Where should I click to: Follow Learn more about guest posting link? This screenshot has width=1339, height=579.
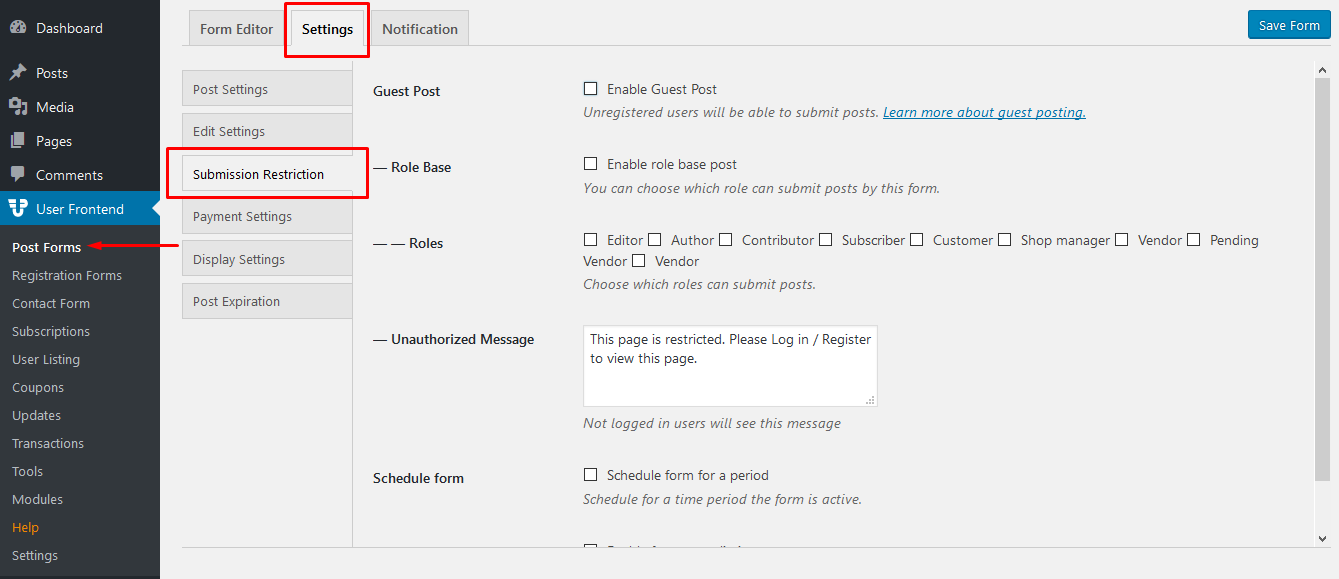click(984, 113)
